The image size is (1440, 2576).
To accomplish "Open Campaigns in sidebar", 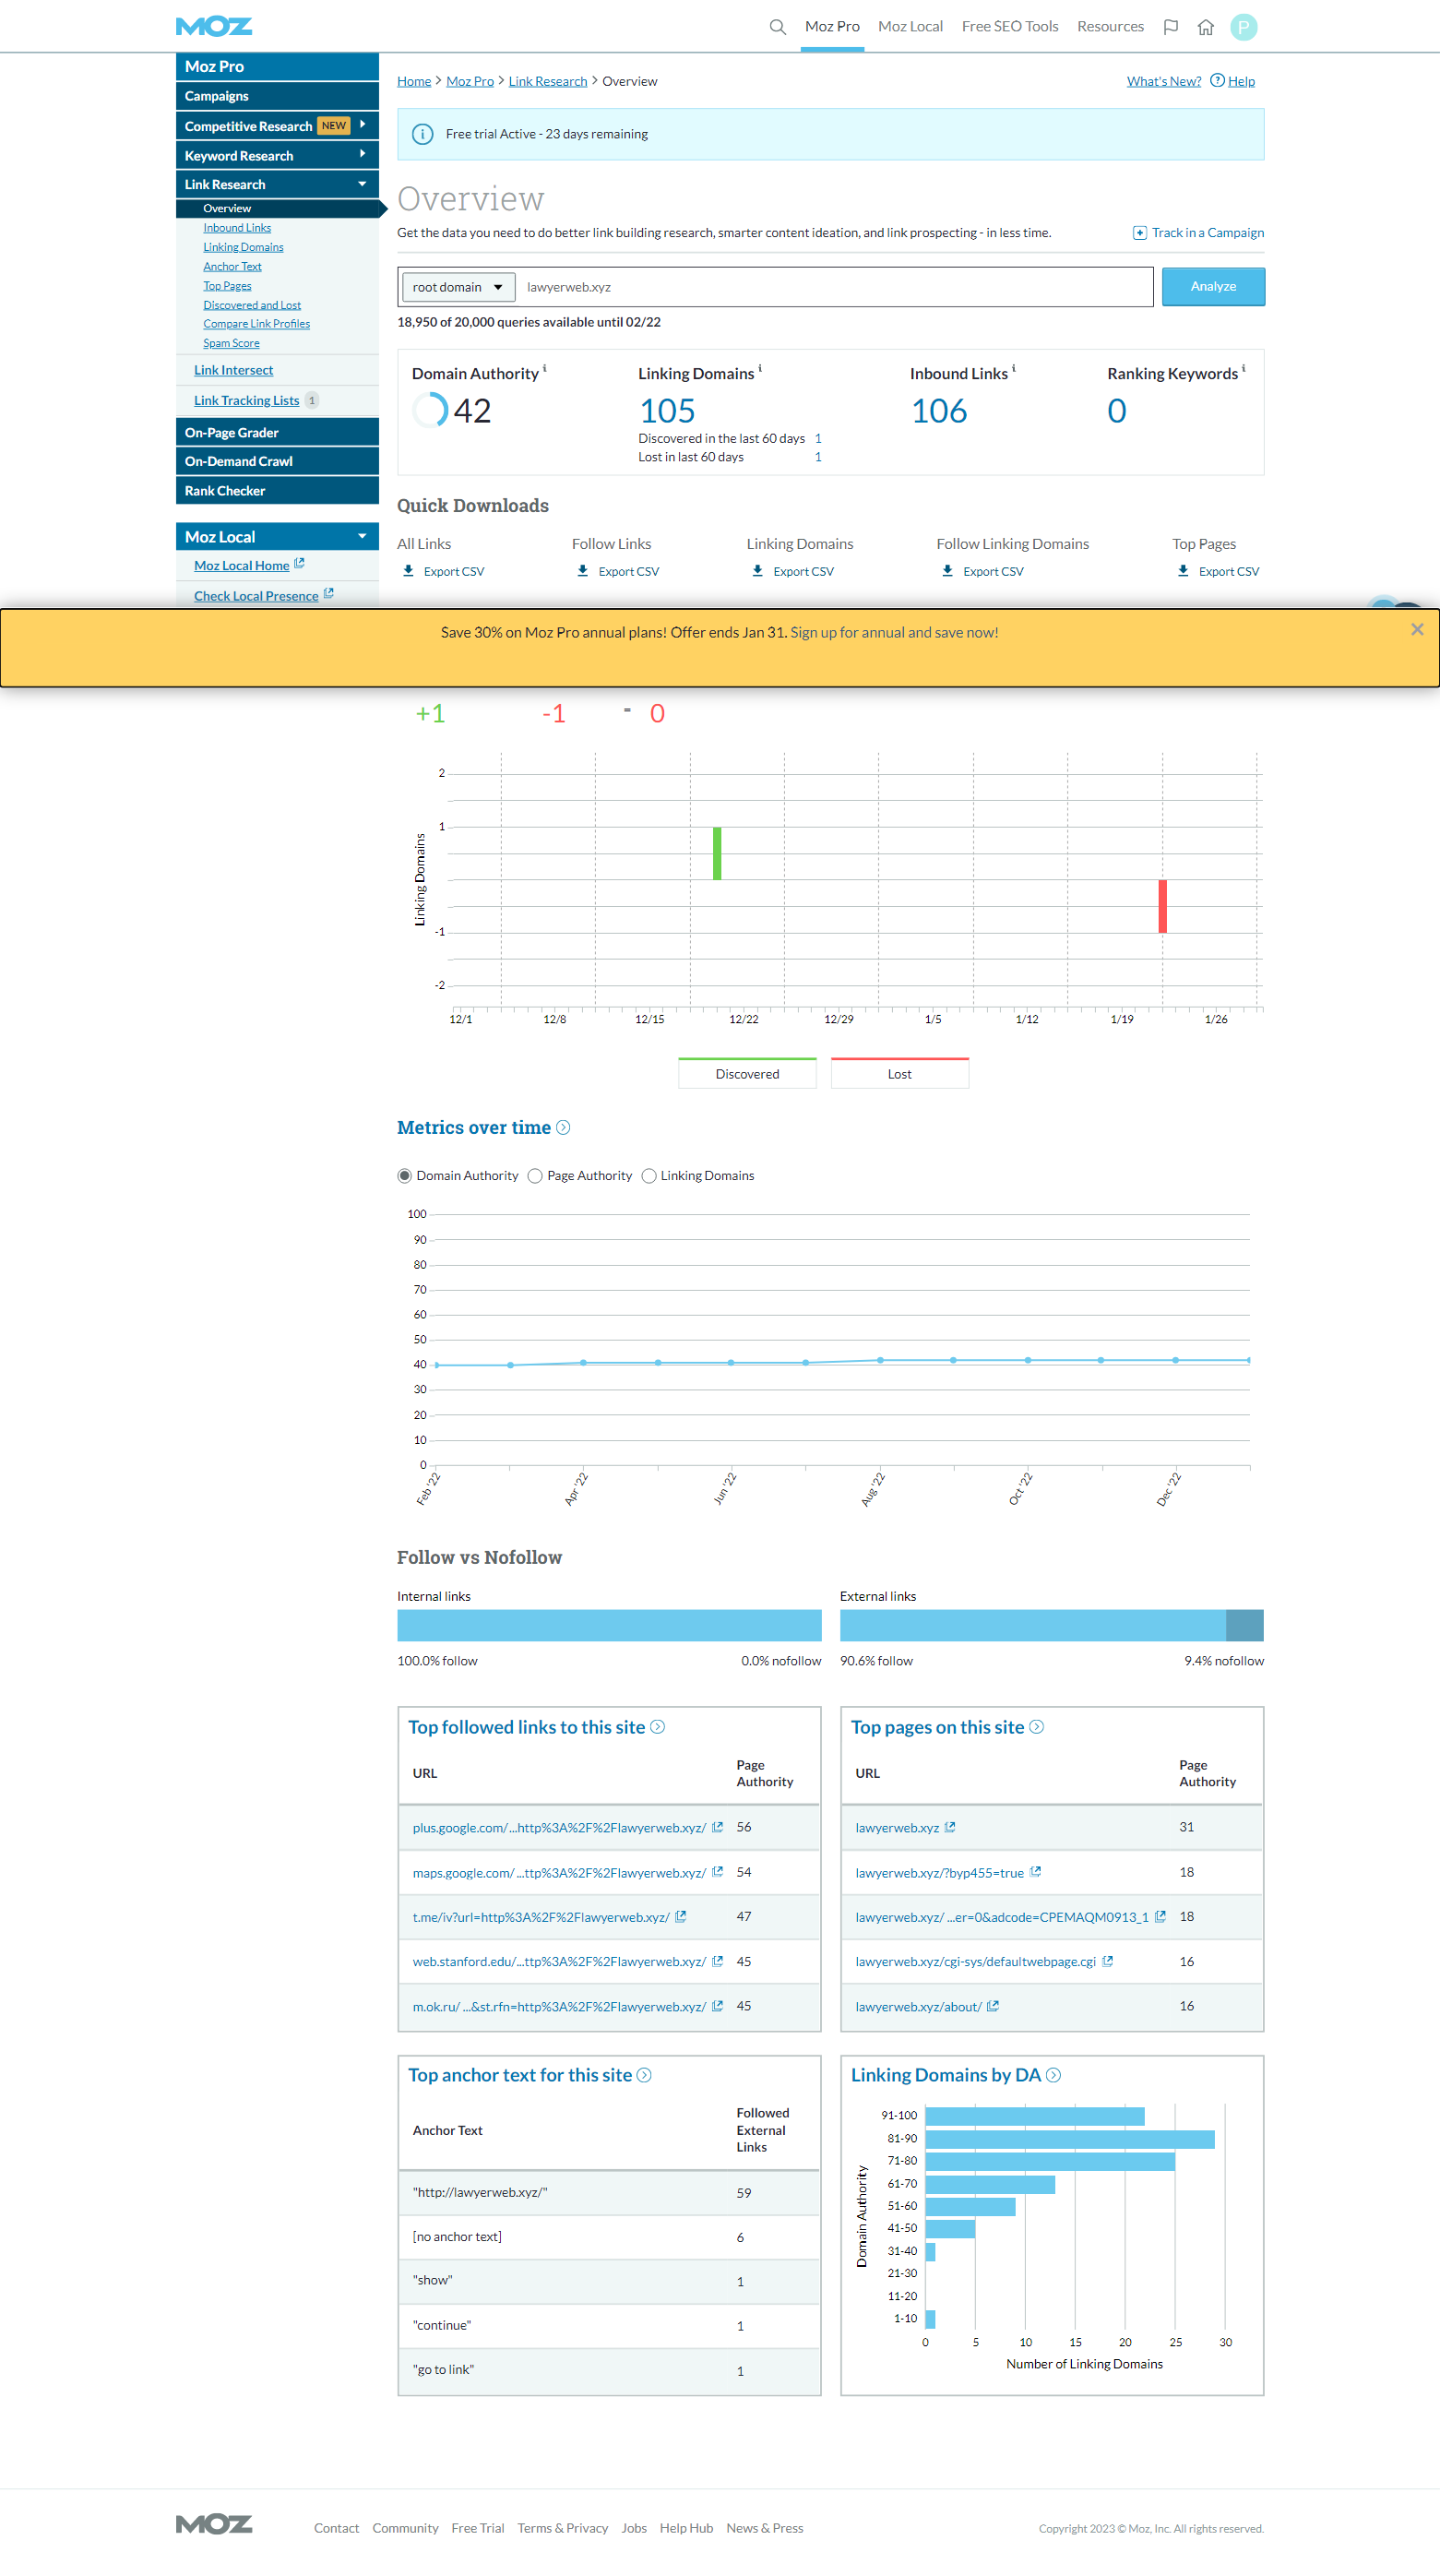I will click(x=277, y=96).
